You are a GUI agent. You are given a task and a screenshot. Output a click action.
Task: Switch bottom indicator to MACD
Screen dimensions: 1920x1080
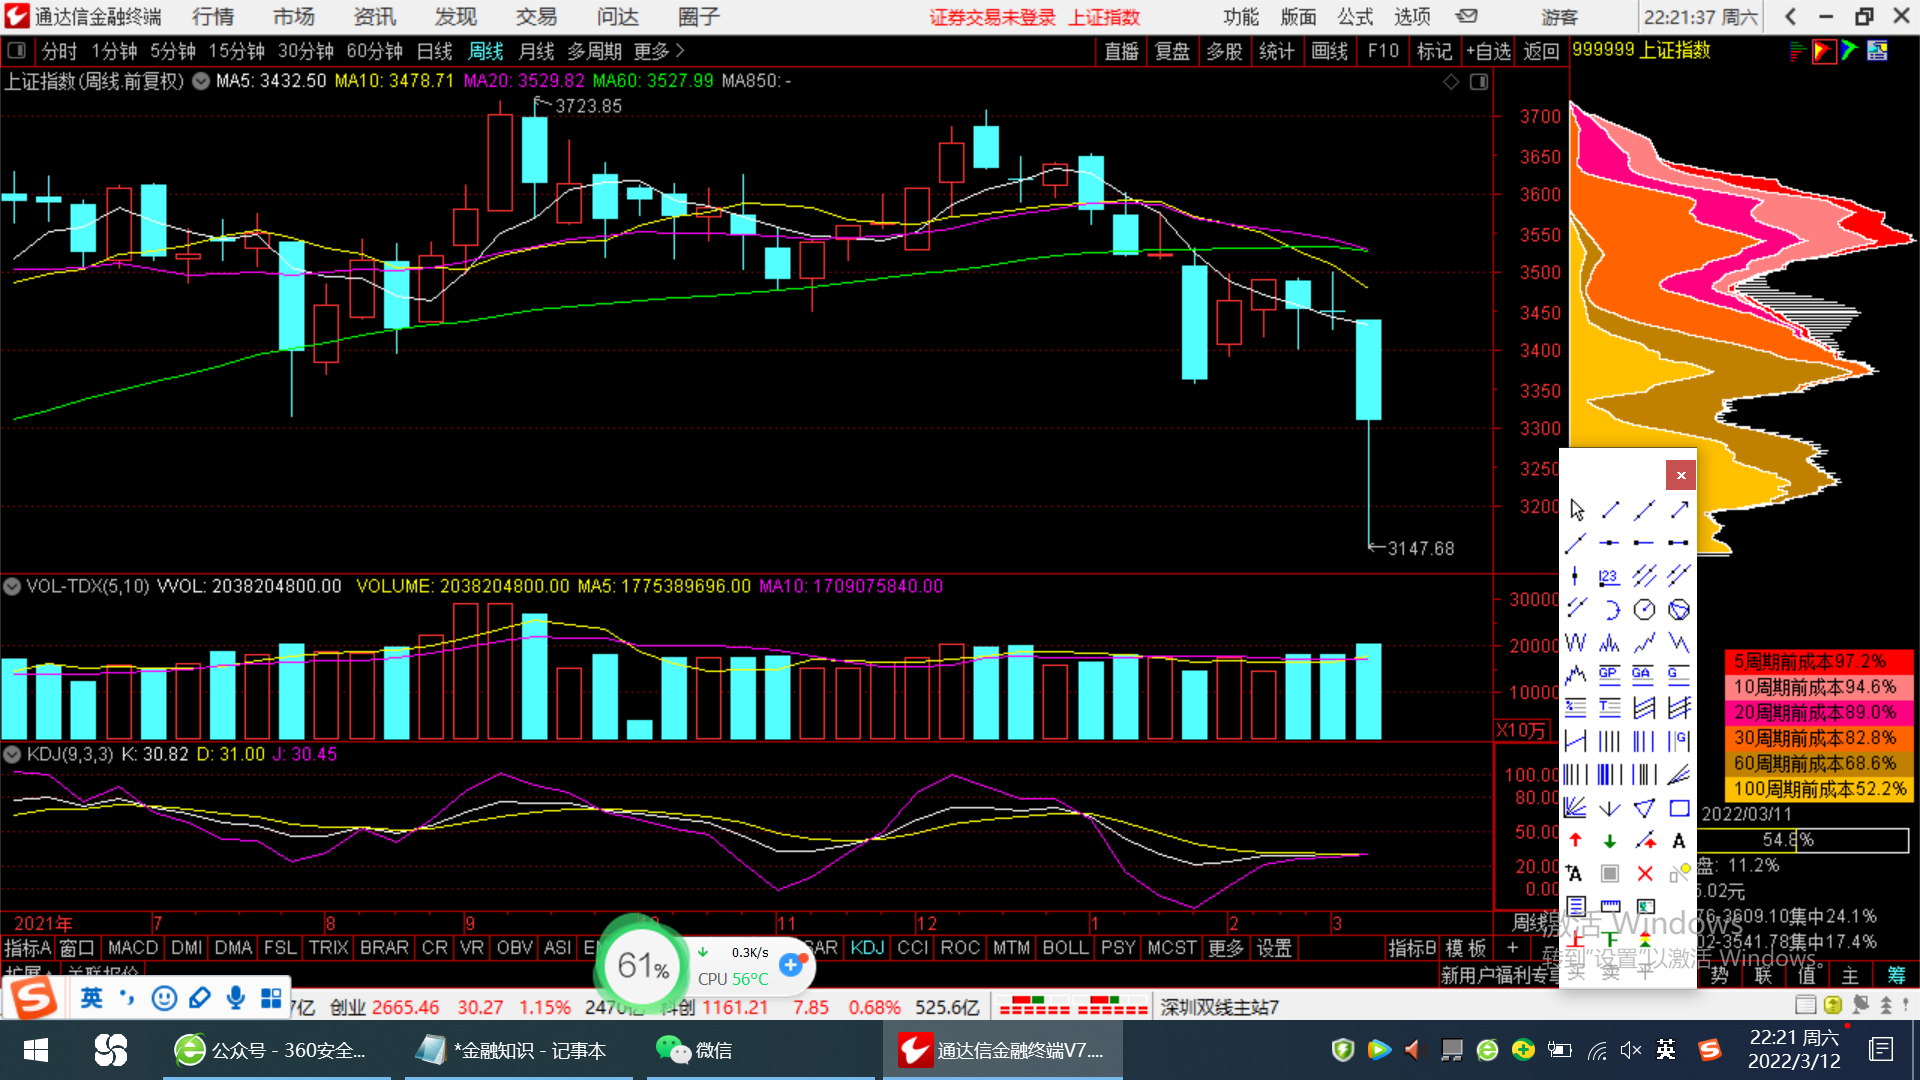[132, 947]
